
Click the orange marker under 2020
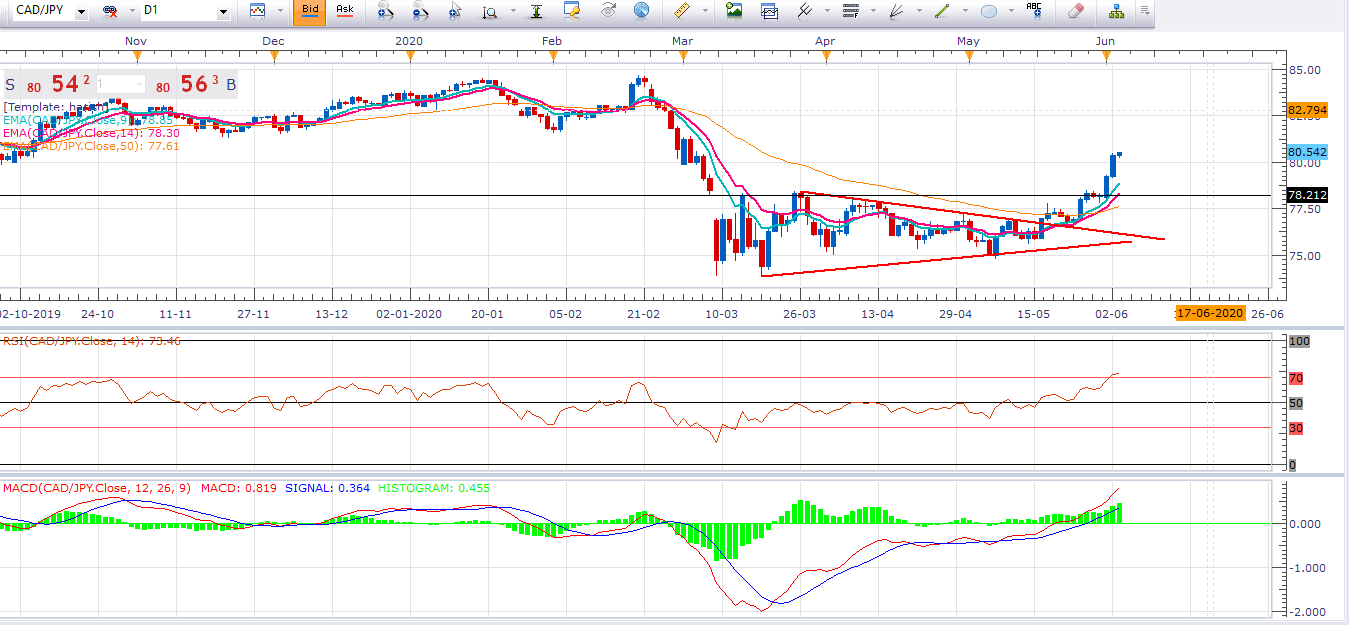coord(409,57)
